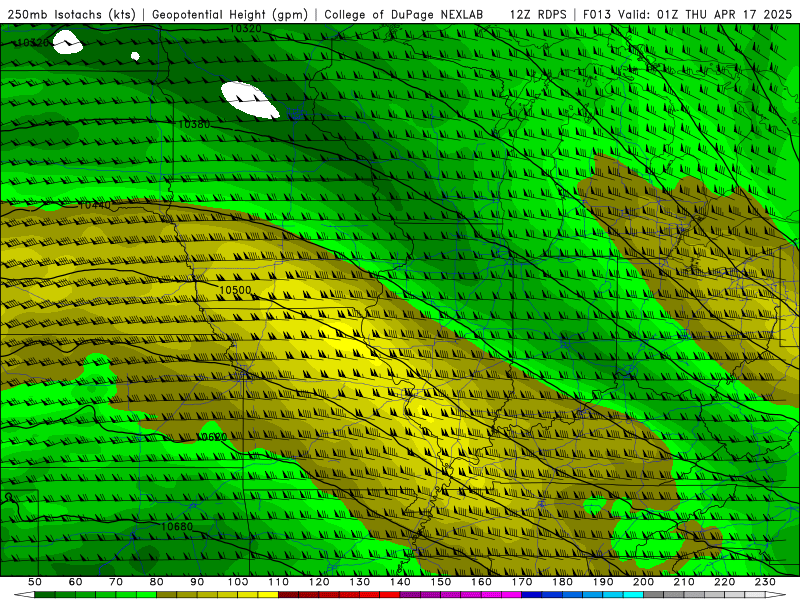Click the 10380 height contour label
This screenshot has width=800, height=600.
(194, 124)
